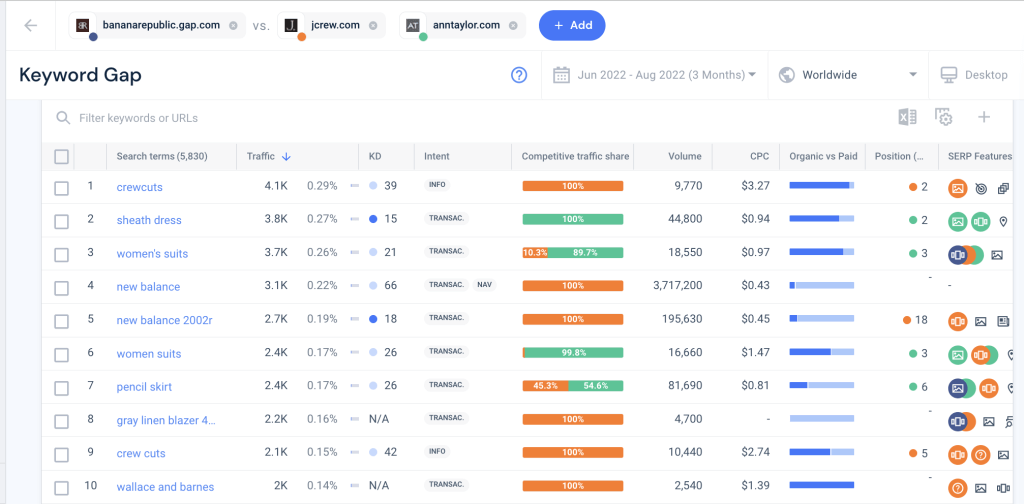This screenshot has height=504, width=1024.
Task: Open the Worldwide country dropdown
Action: click(x=848, y=75)
